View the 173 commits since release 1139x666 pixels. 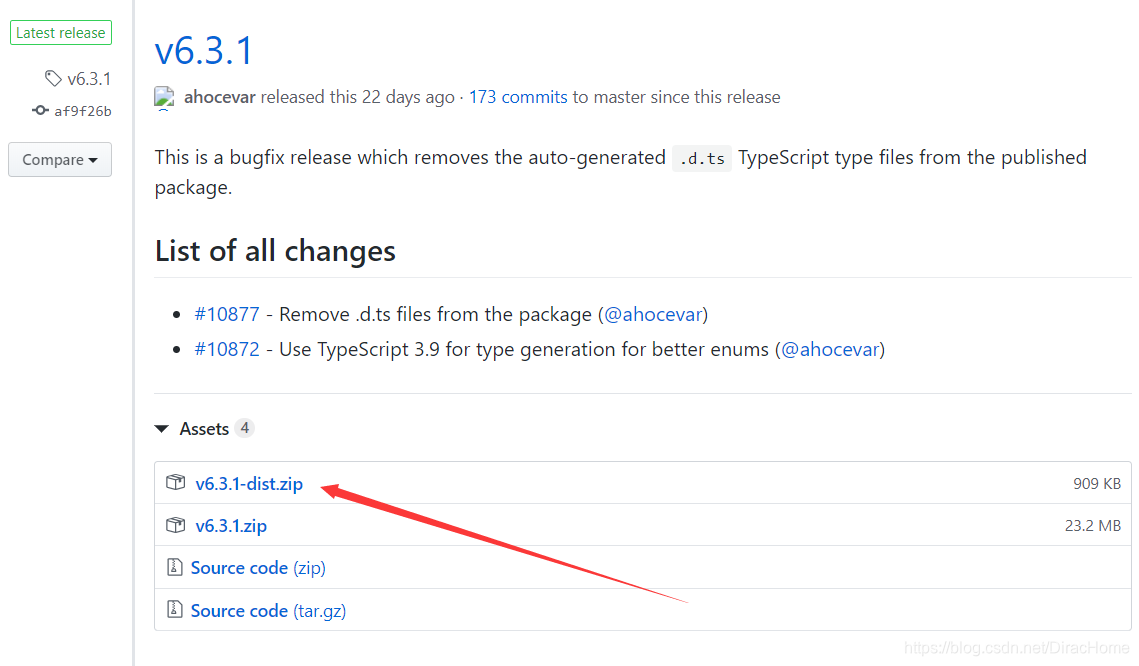[x=518, y=97]
